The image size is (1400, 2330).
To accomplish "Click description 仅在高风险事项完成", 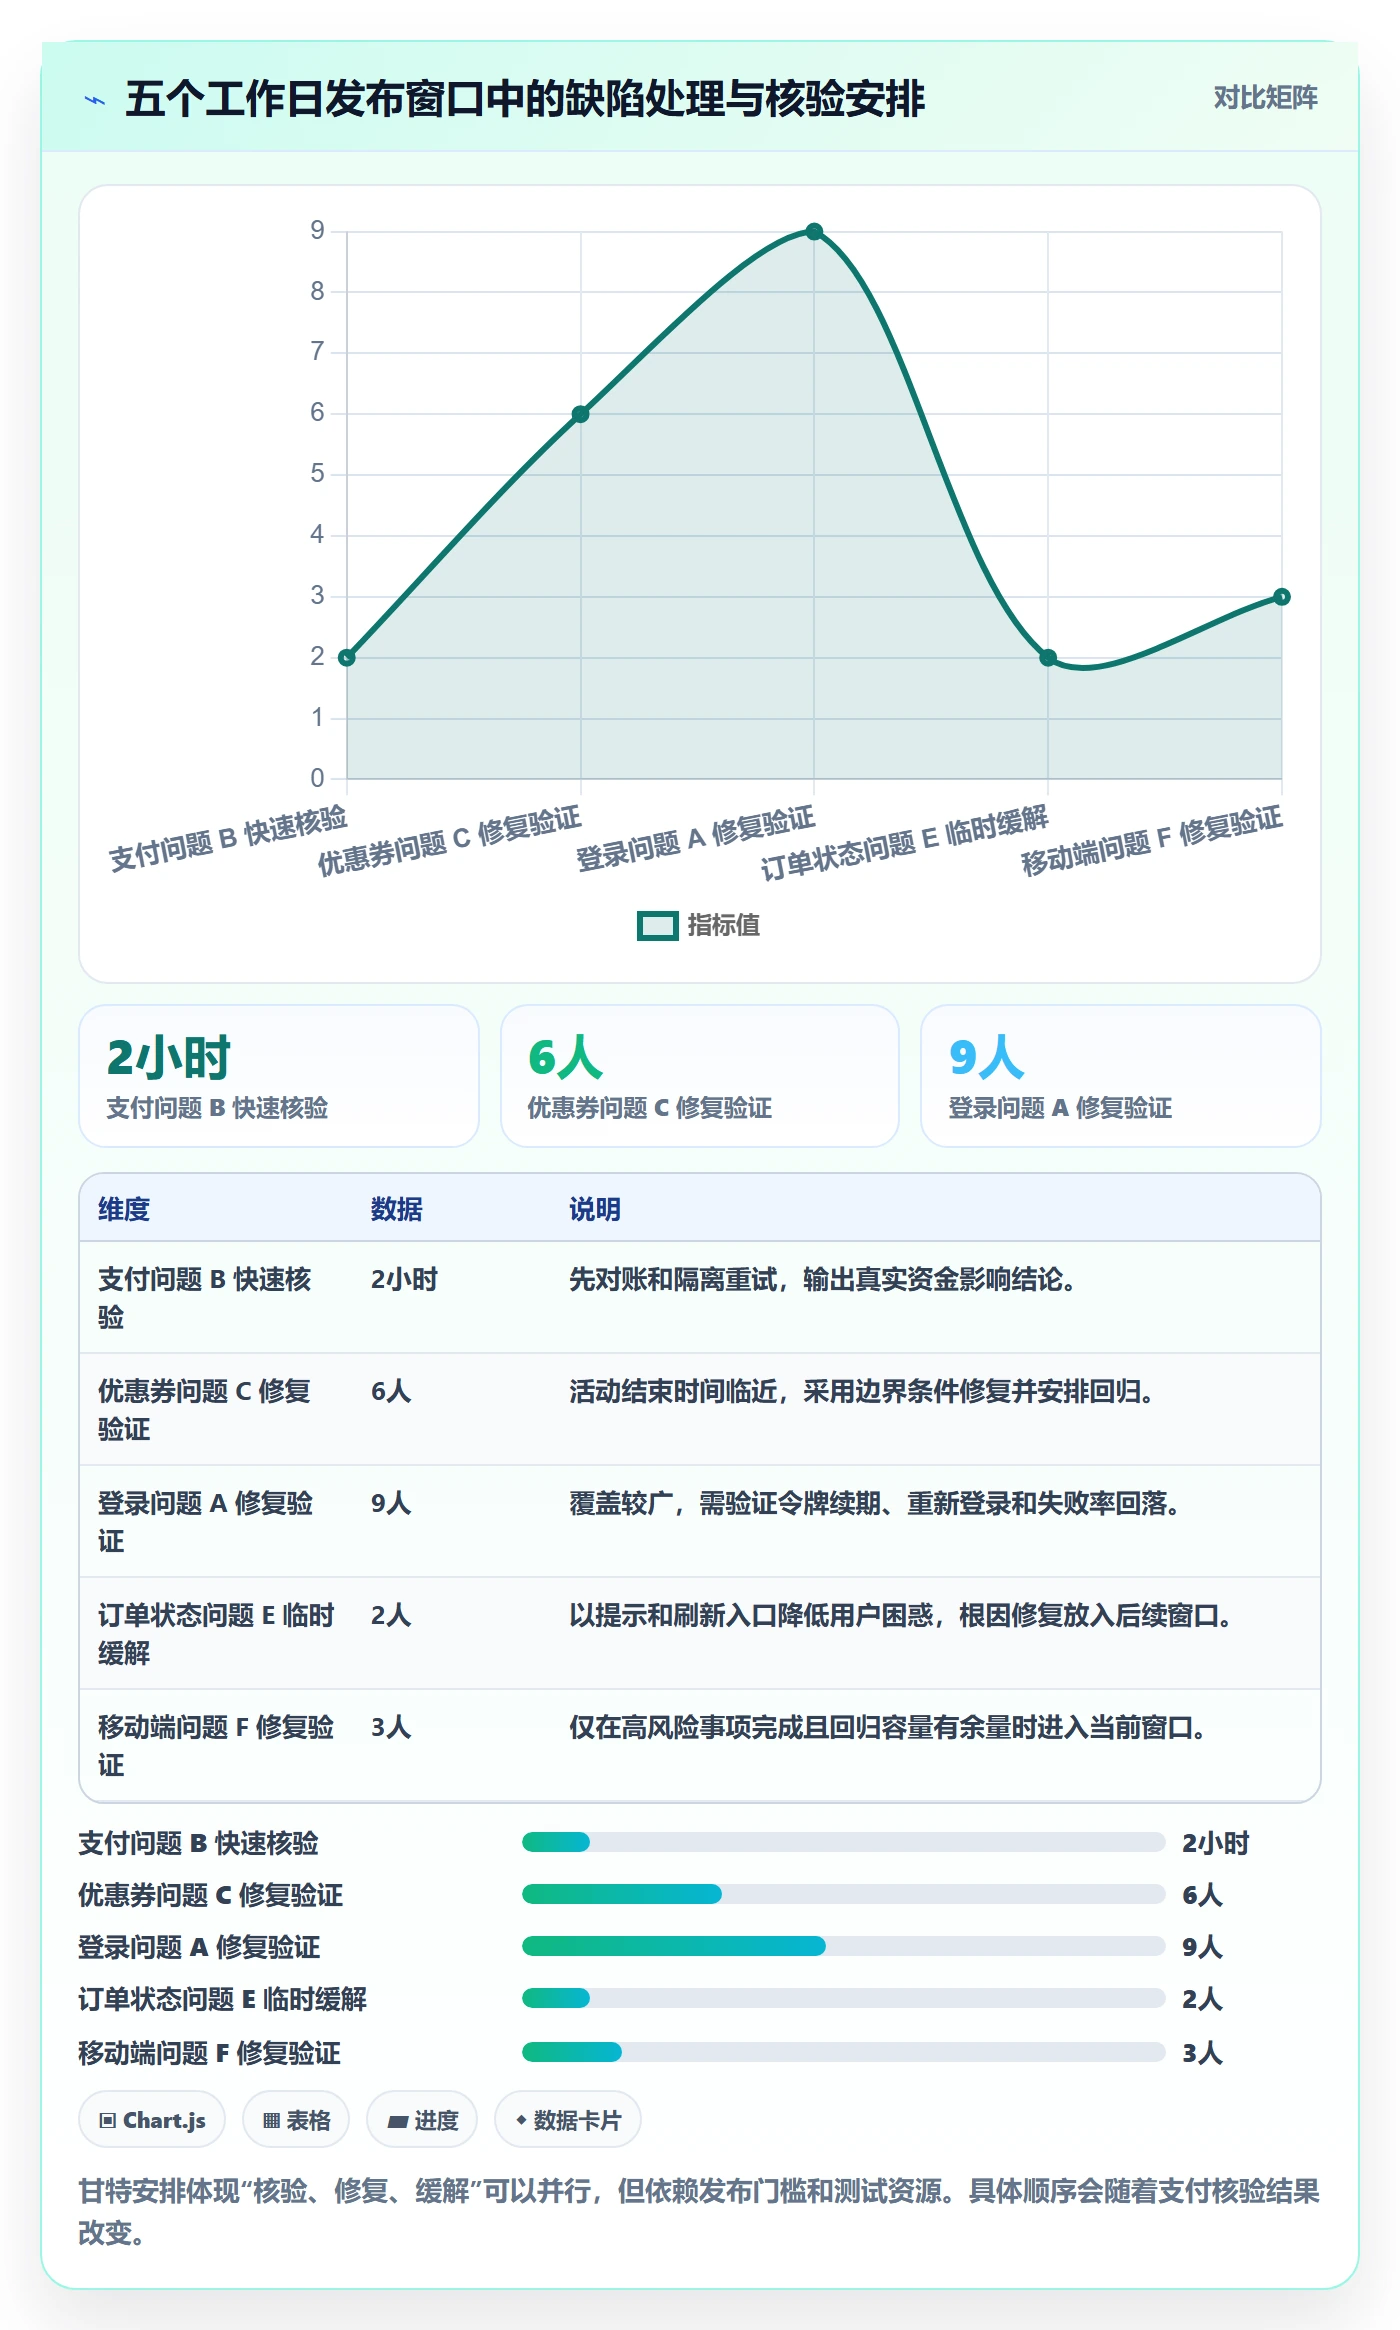I will [888, 1727].
